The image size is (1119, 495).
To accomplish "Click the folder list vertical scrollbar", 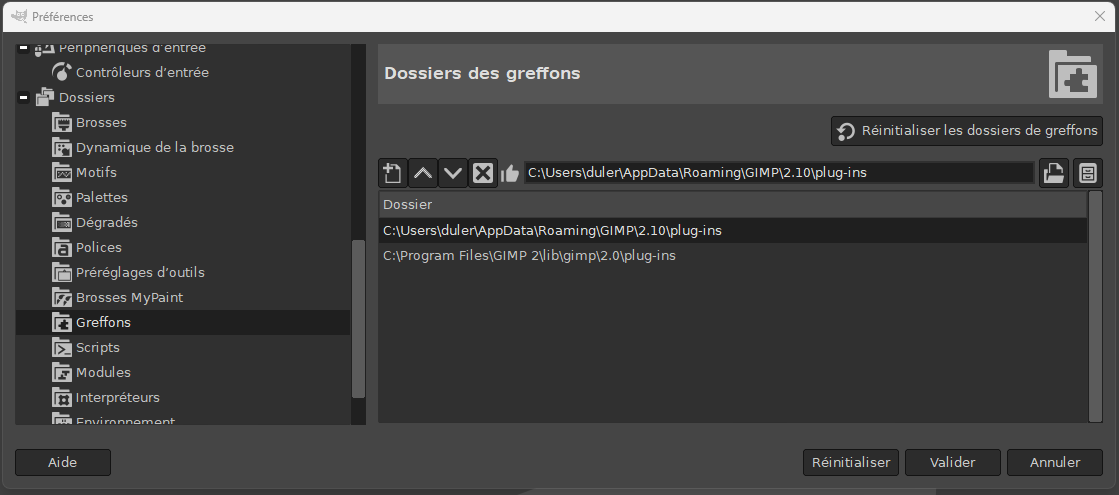I will pyautogui.click(x=1095, y=307).
